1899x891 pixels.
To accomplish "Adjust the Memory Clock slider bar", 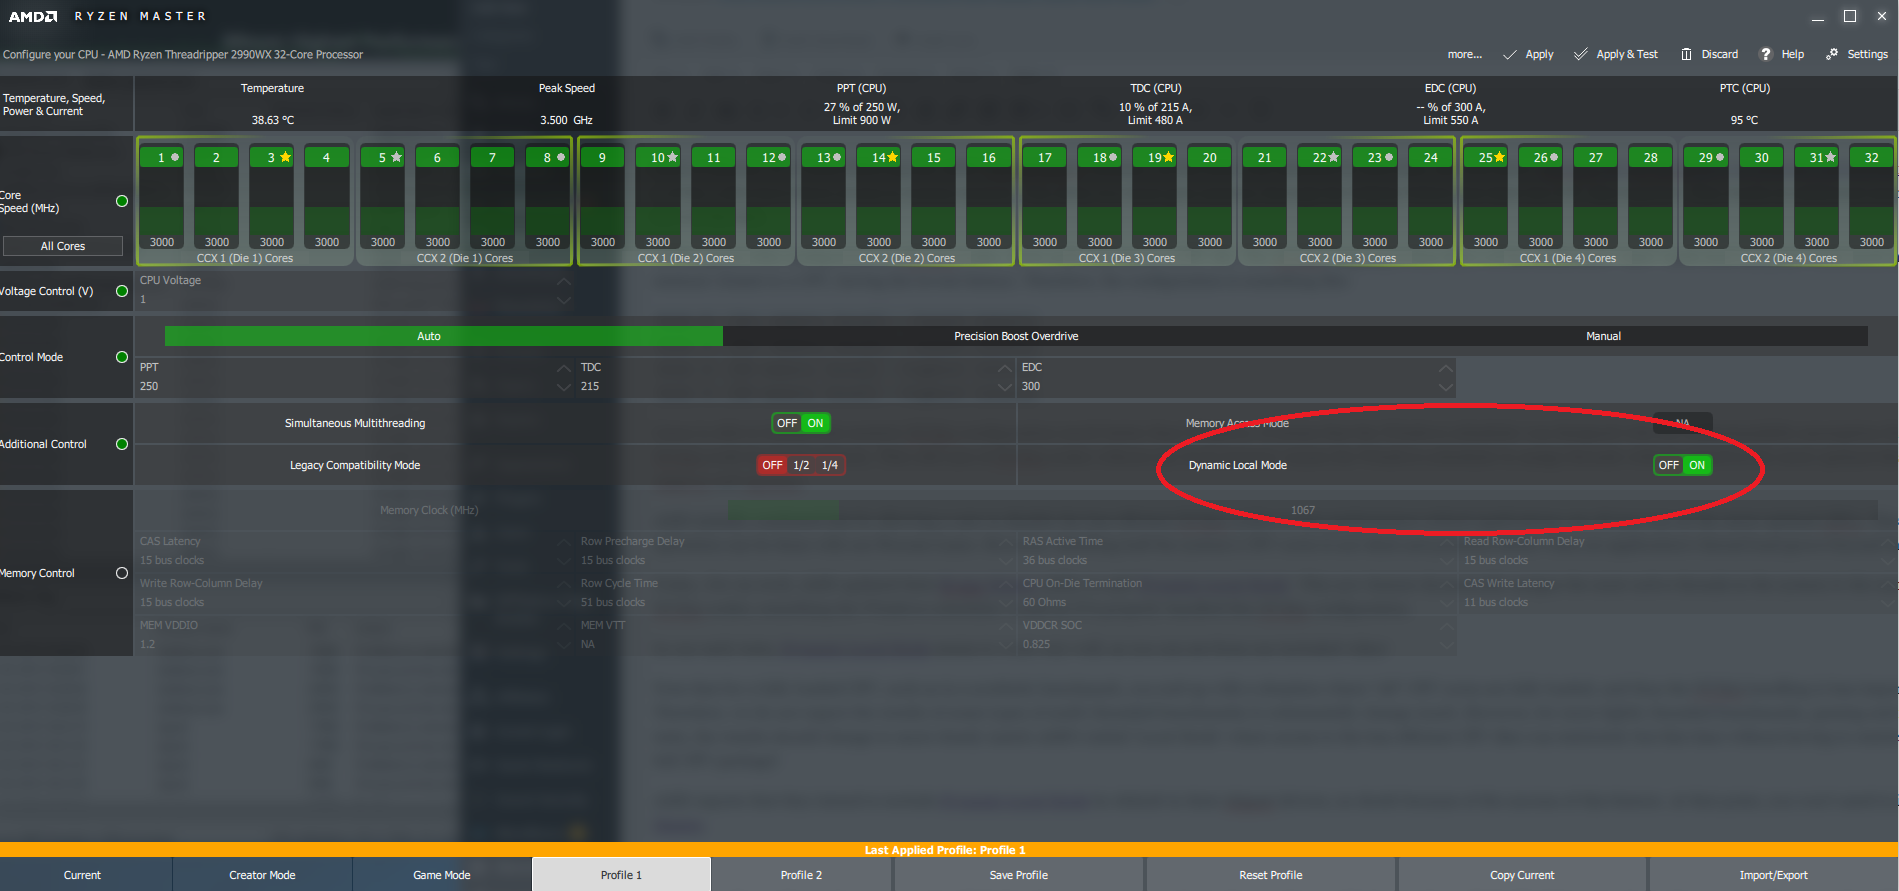I will click(x=1302, y=510).
